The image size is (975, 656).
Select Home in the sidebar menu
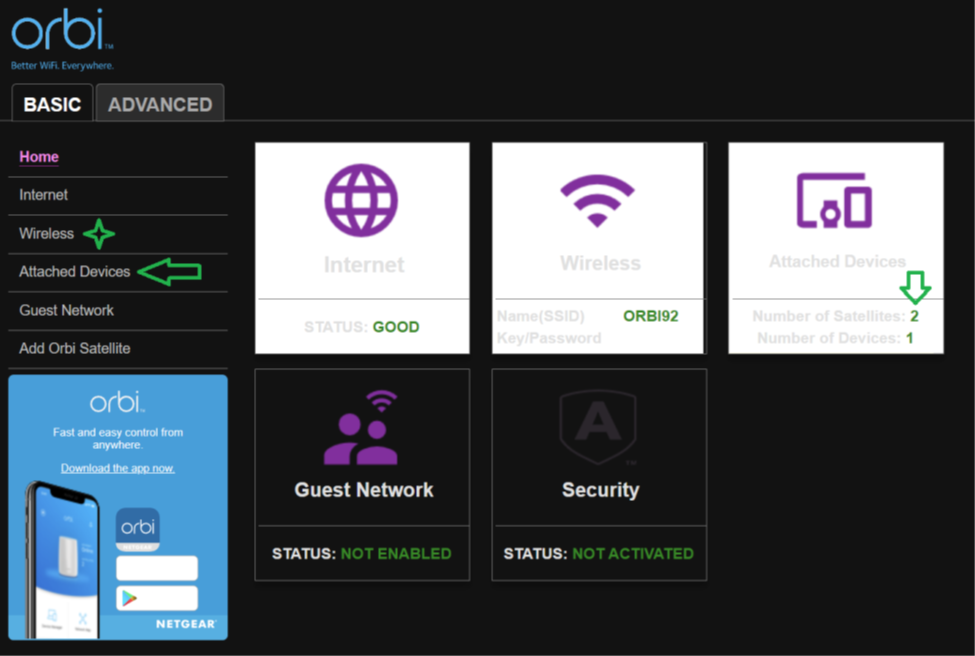coord(39,157)
